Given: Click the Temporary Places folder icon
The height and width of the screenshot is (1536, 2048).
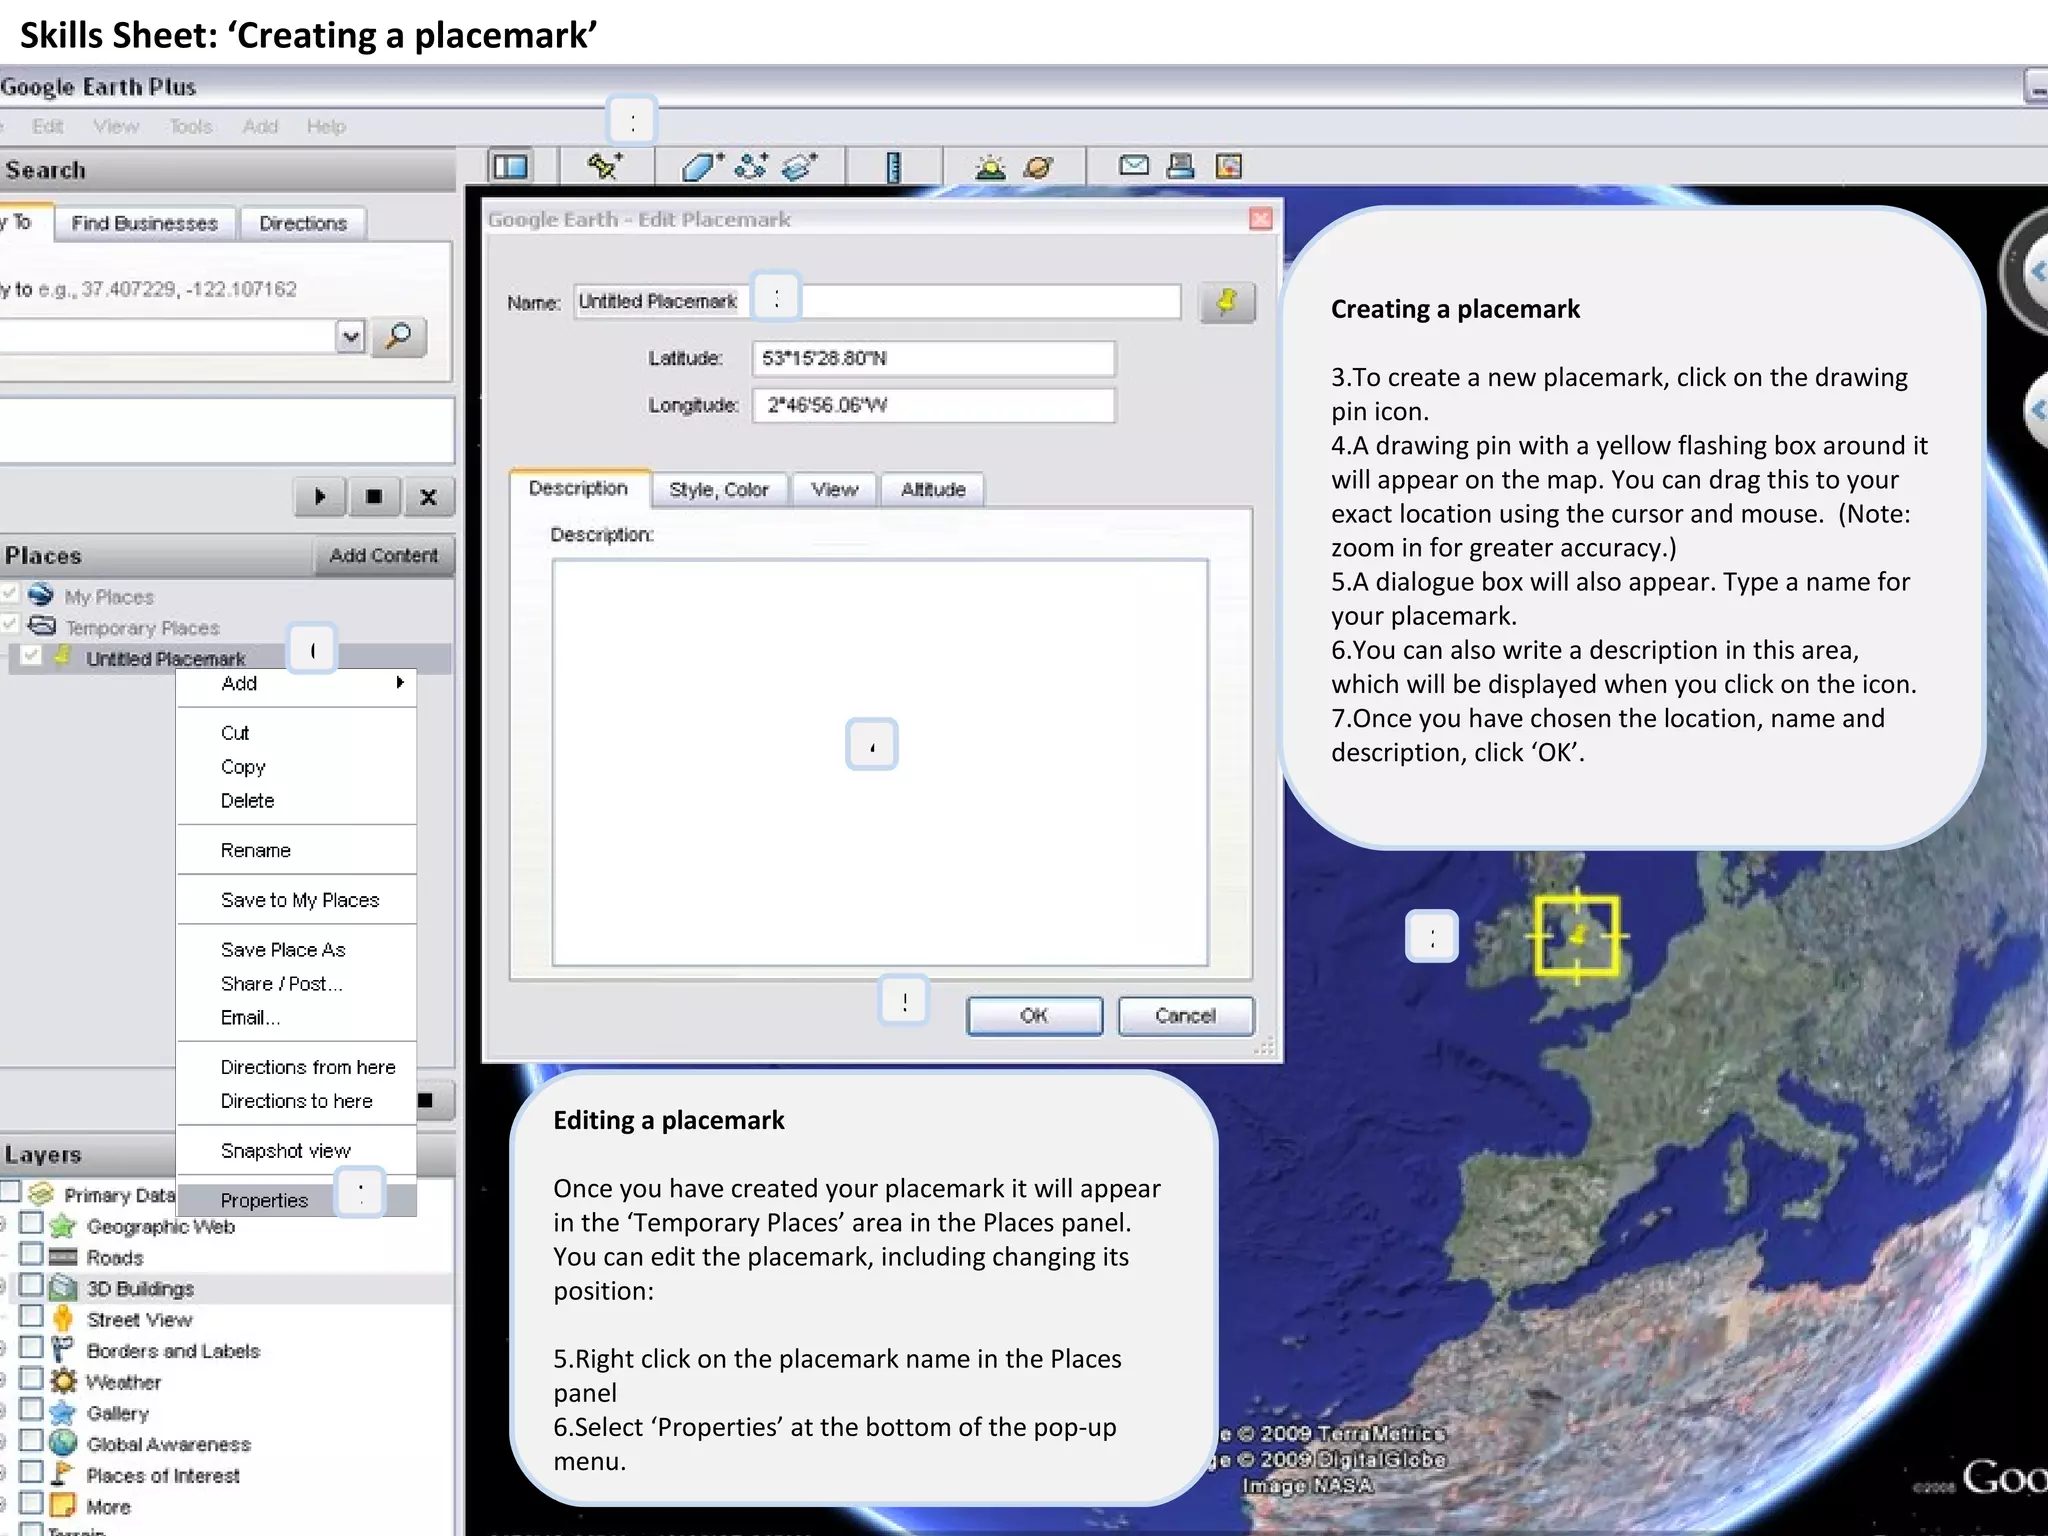Looking at the screenshot, I should click(42, 626).
